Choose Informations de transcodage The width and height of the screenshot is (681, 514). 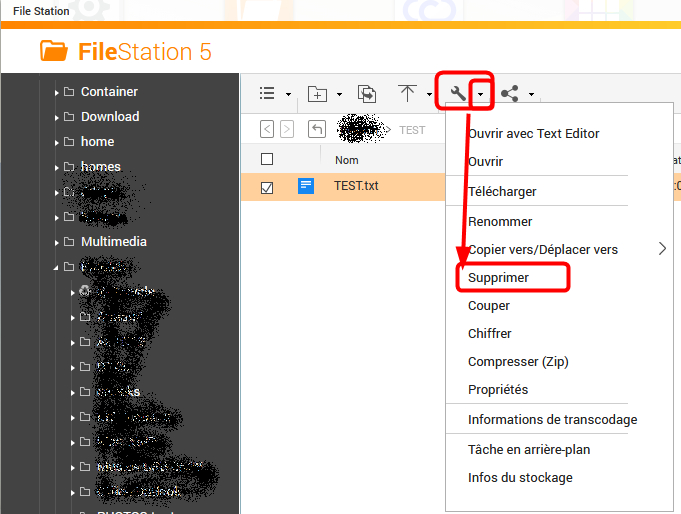click(x=552, y=420)
